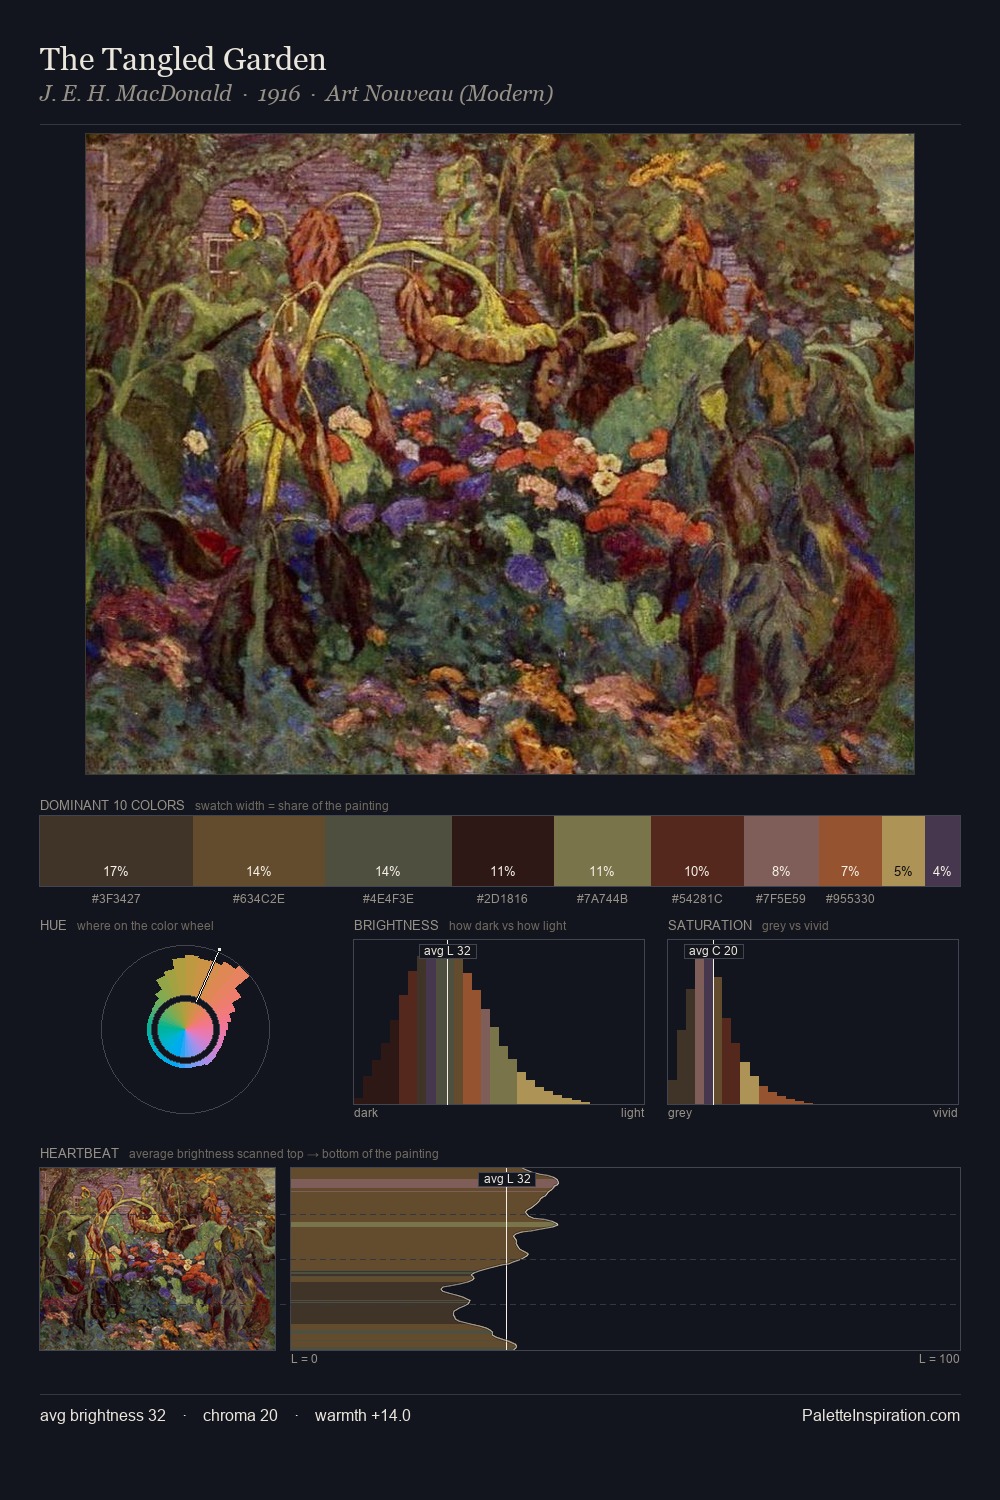The image size is (1000, 1500).
Task: Click the hex code #2D1816 label
Action: tap(502, 898)
